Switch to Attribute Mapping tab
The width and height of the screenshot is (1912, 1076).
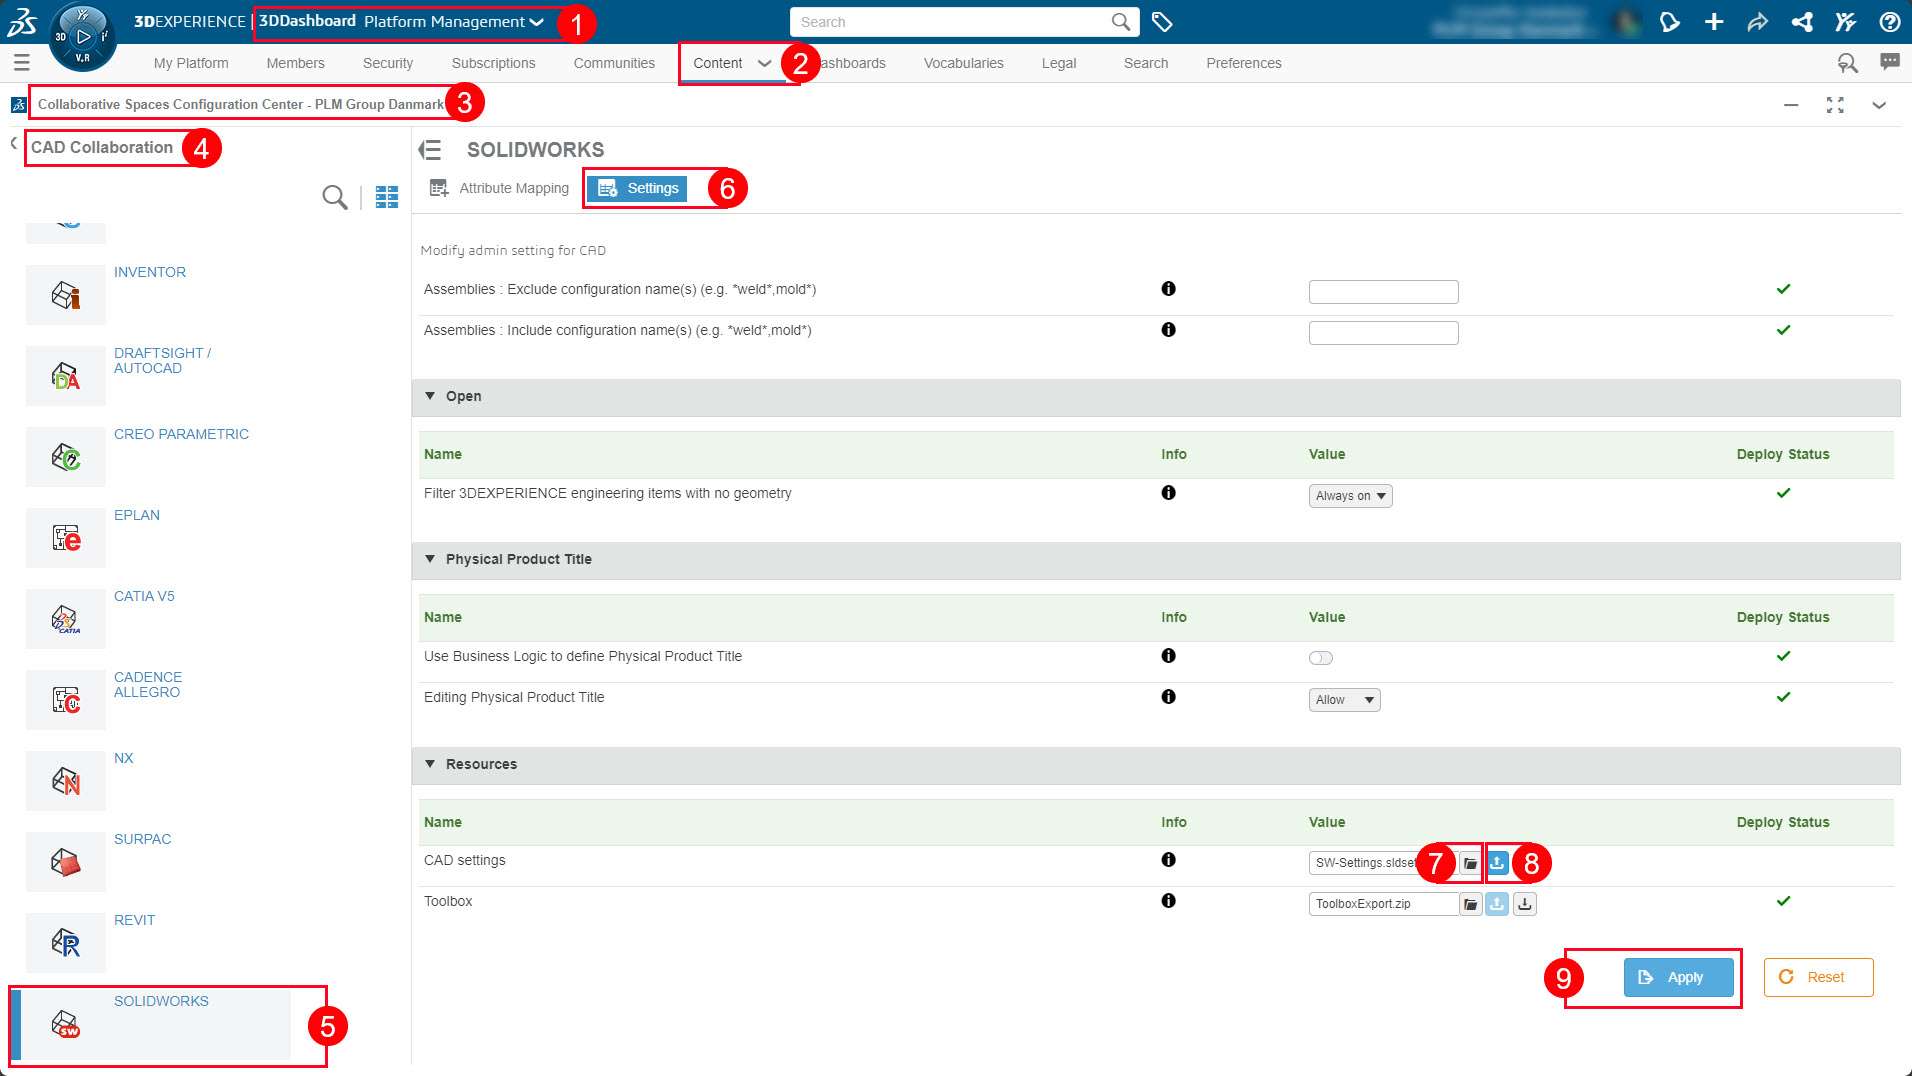tap(499, 188)
